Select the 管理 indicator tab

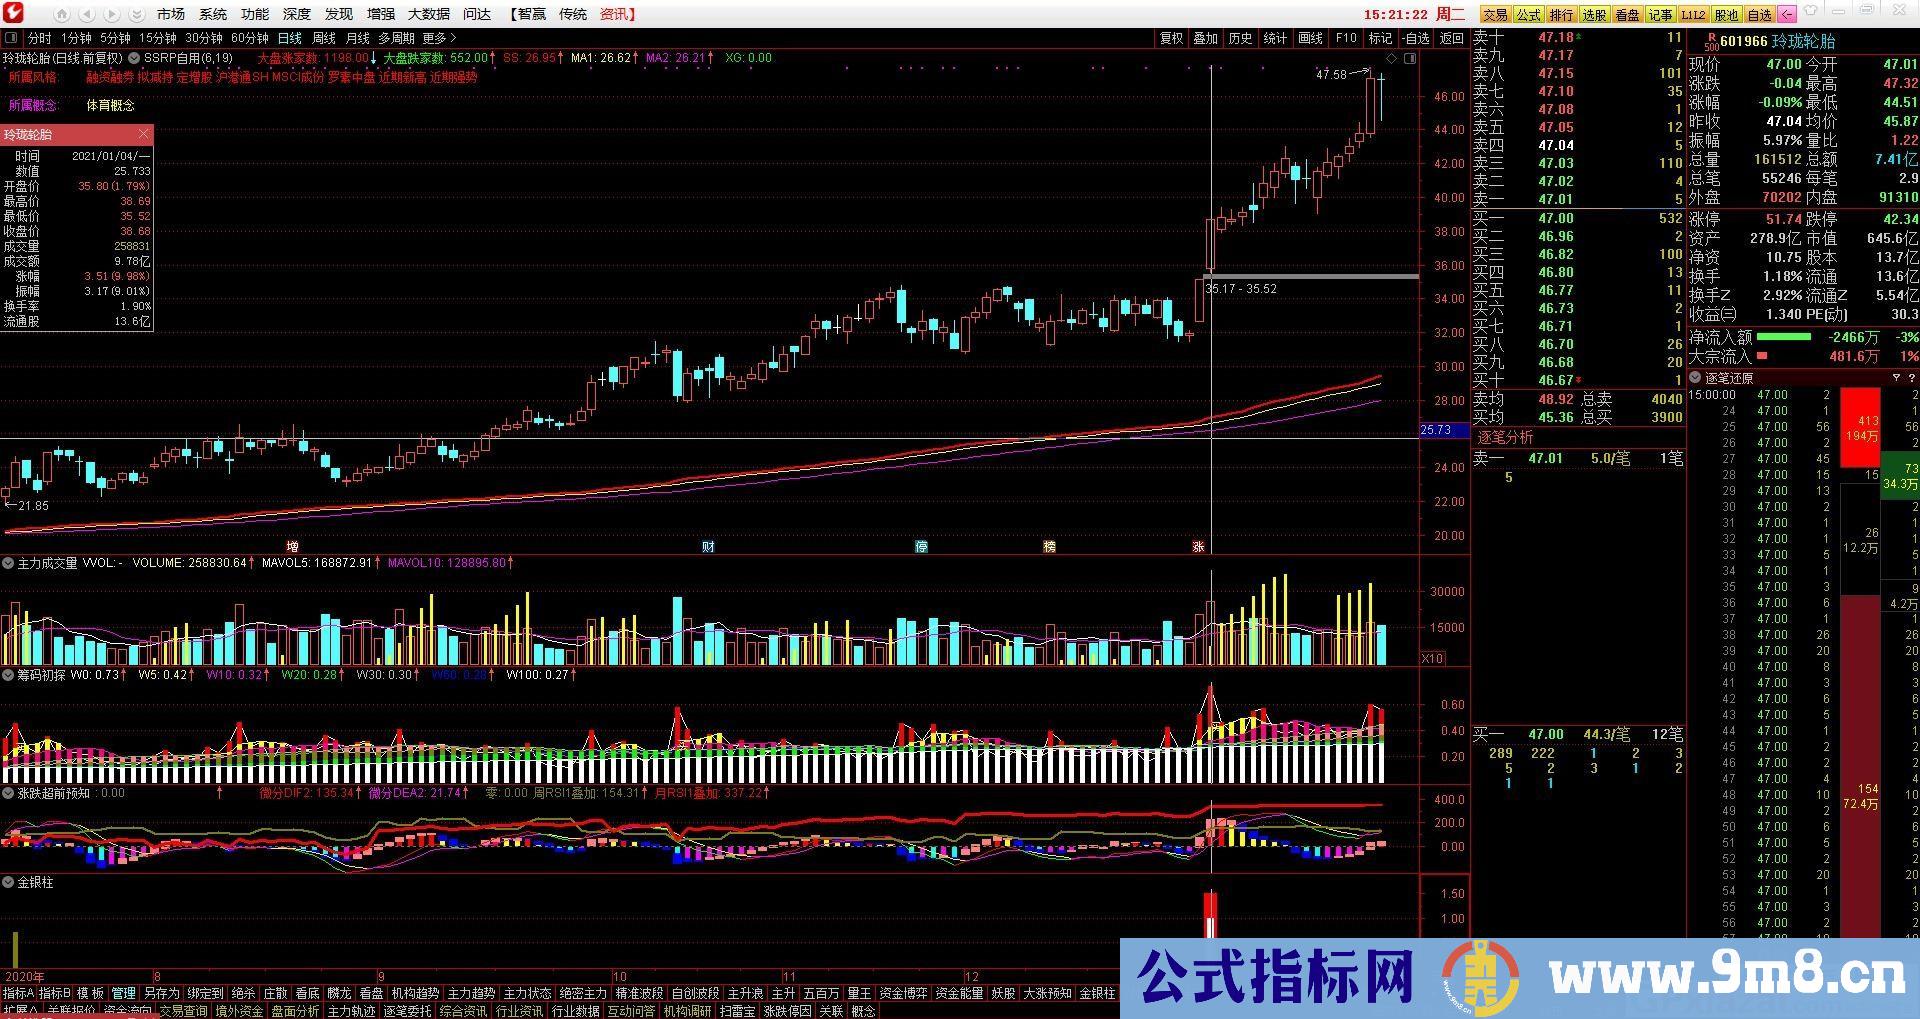coord(123,993)
